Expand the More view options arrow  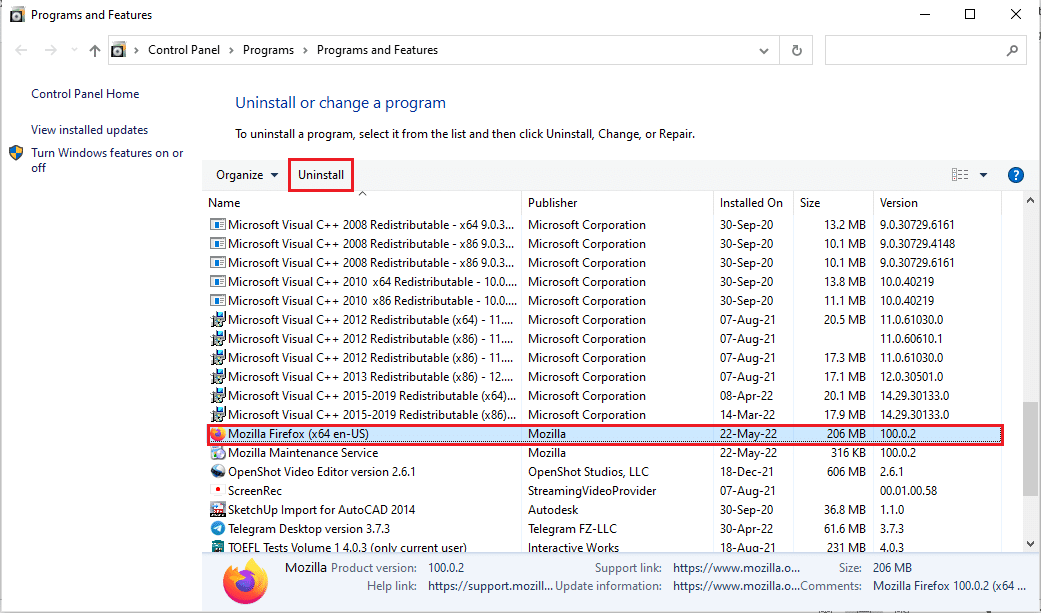[983, 175]
